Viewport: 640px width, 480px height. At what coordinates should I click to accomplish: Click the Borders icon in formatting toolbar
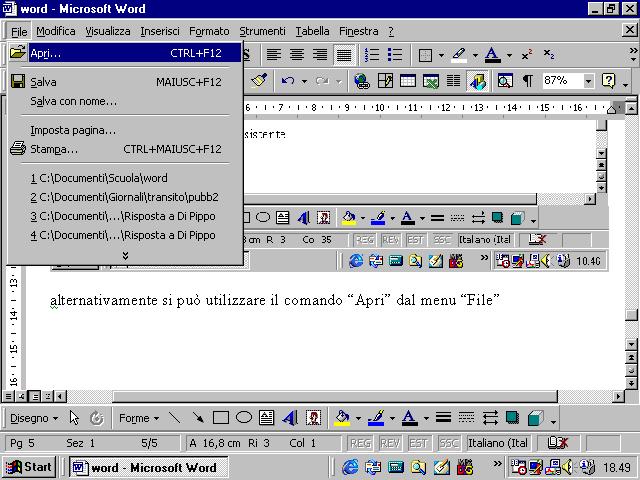[425, 55]
